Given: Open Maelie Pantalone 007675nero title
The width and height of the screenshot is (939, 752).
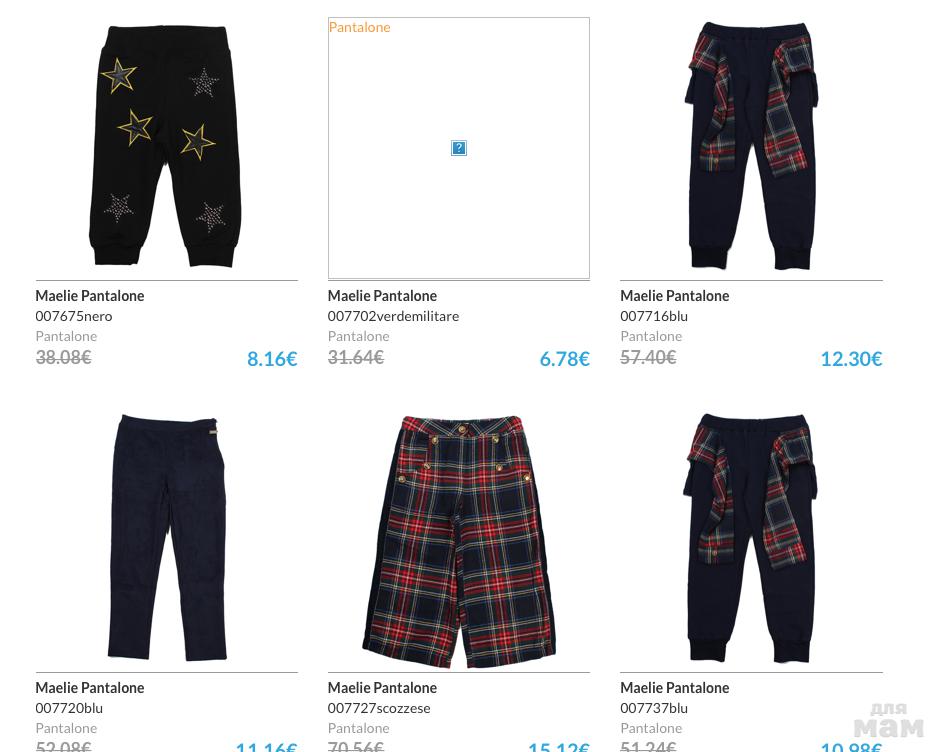Looking at the screenshot, I should point(90,296).
